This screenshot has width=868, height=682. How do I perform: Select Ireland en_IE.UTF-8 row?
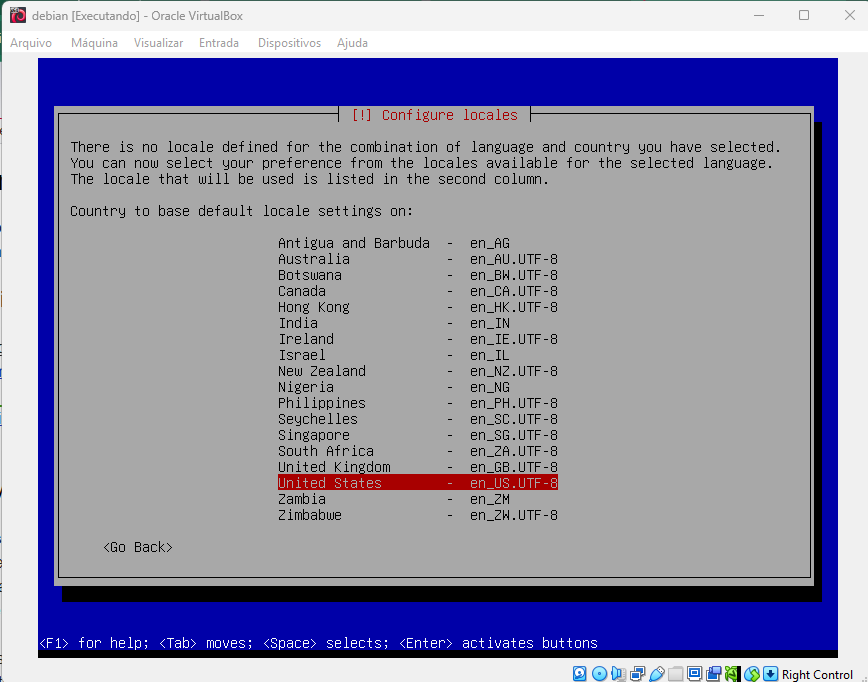[x=417, y=339]
